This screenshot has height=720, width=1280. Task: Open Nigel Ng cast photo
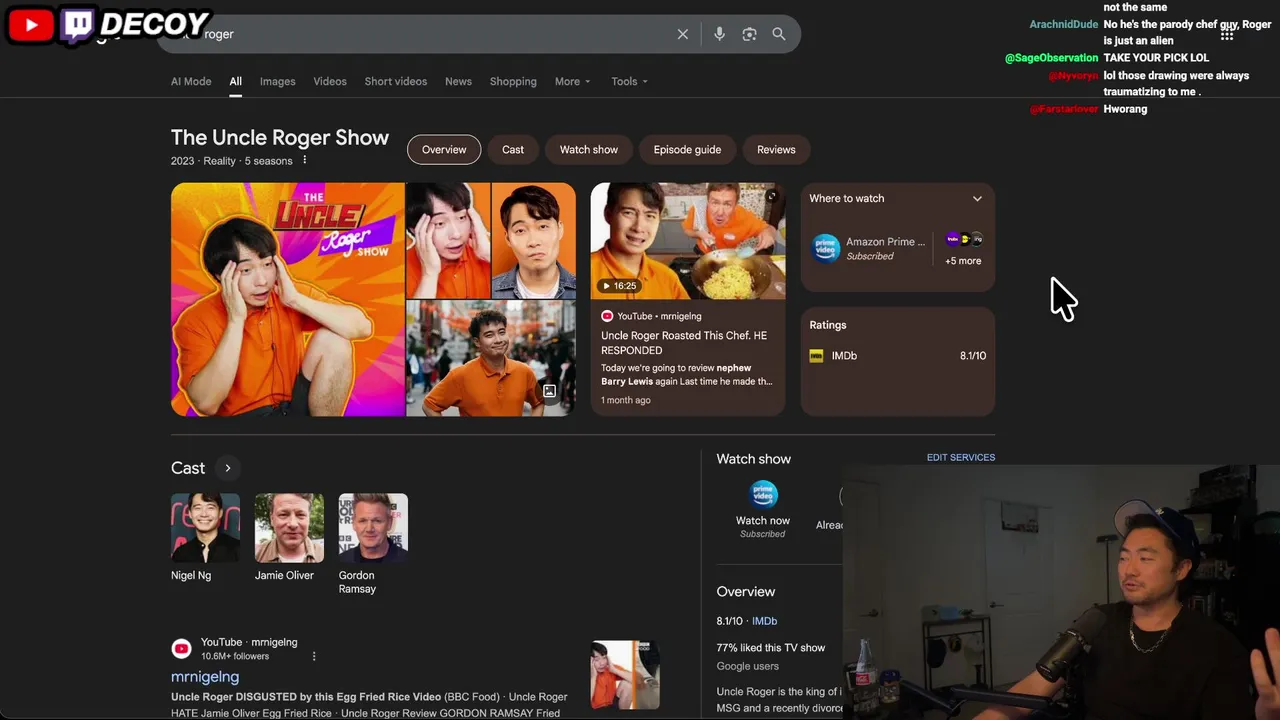pyautogui.click(x=205, y=528)
